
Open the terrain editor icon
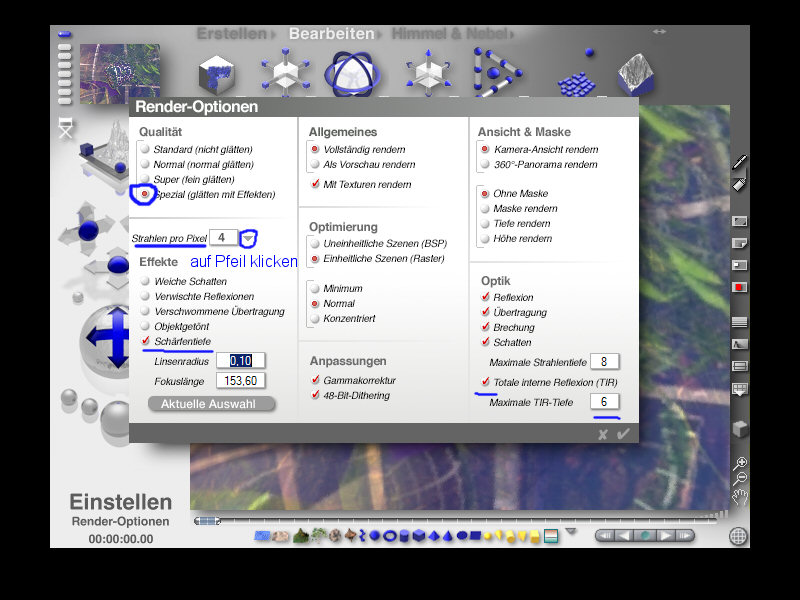pos(636,74)
